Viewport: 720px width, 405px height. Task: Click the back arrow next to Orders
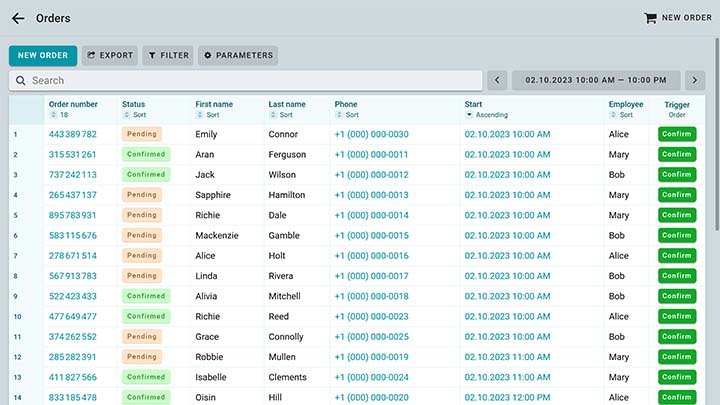click(x=18, y=18)
